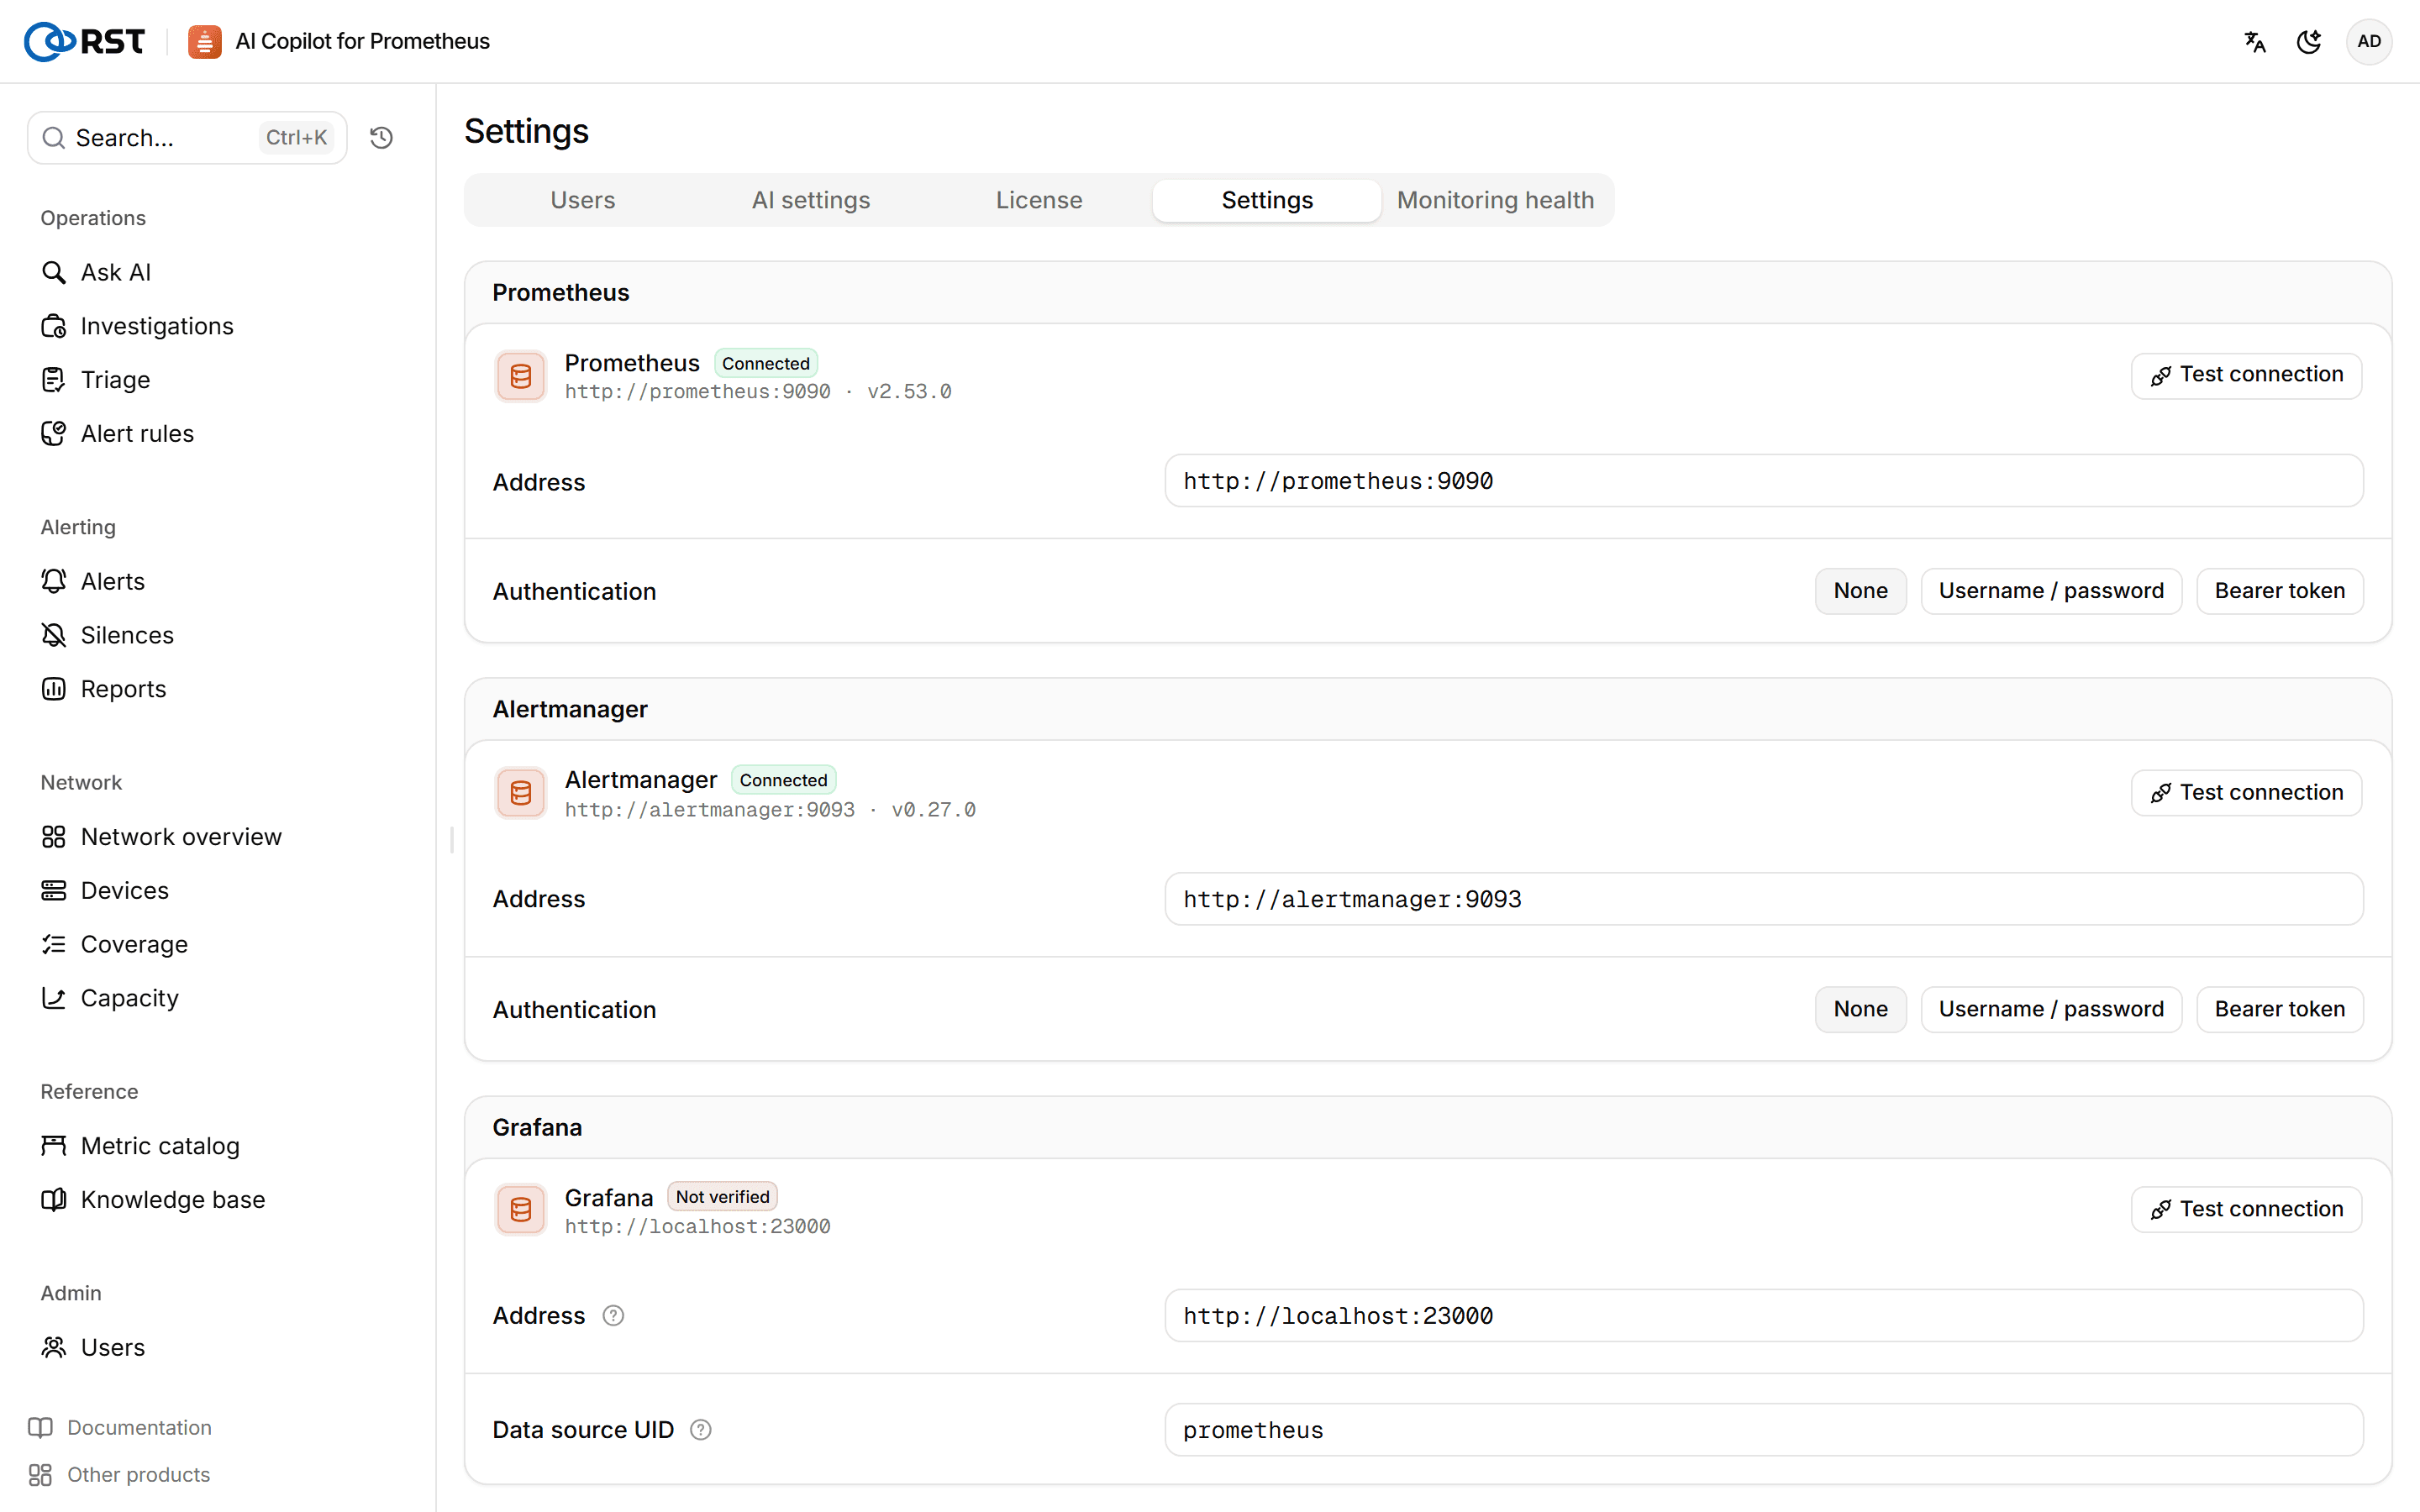Click the language translate icon
Image resolution: width=2420 pixels, height=1512 pixels.
(x=2254, y=41)
